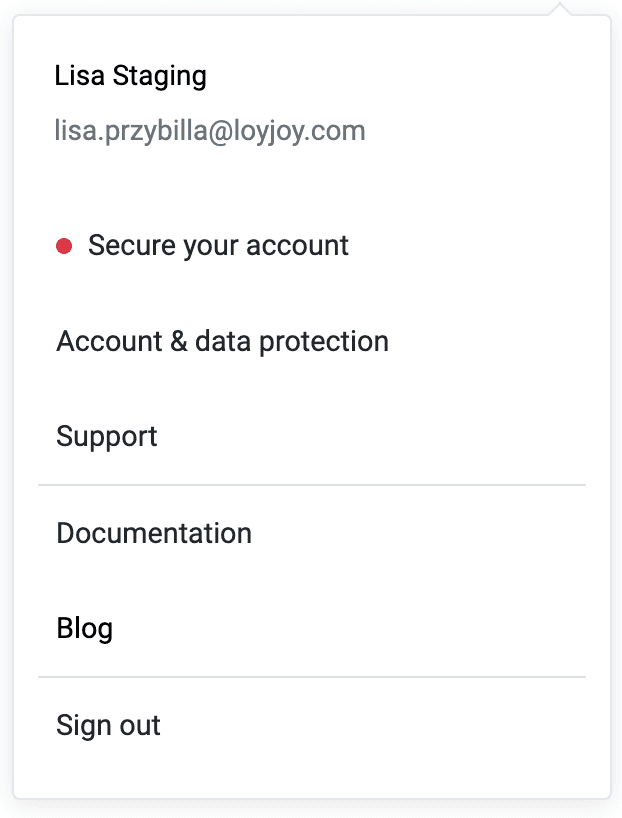Image resolution: width=622 pixels, height=818 pixels.
Task: Go to the Blog
Action: pyautogui.click(x=85, y=629)
